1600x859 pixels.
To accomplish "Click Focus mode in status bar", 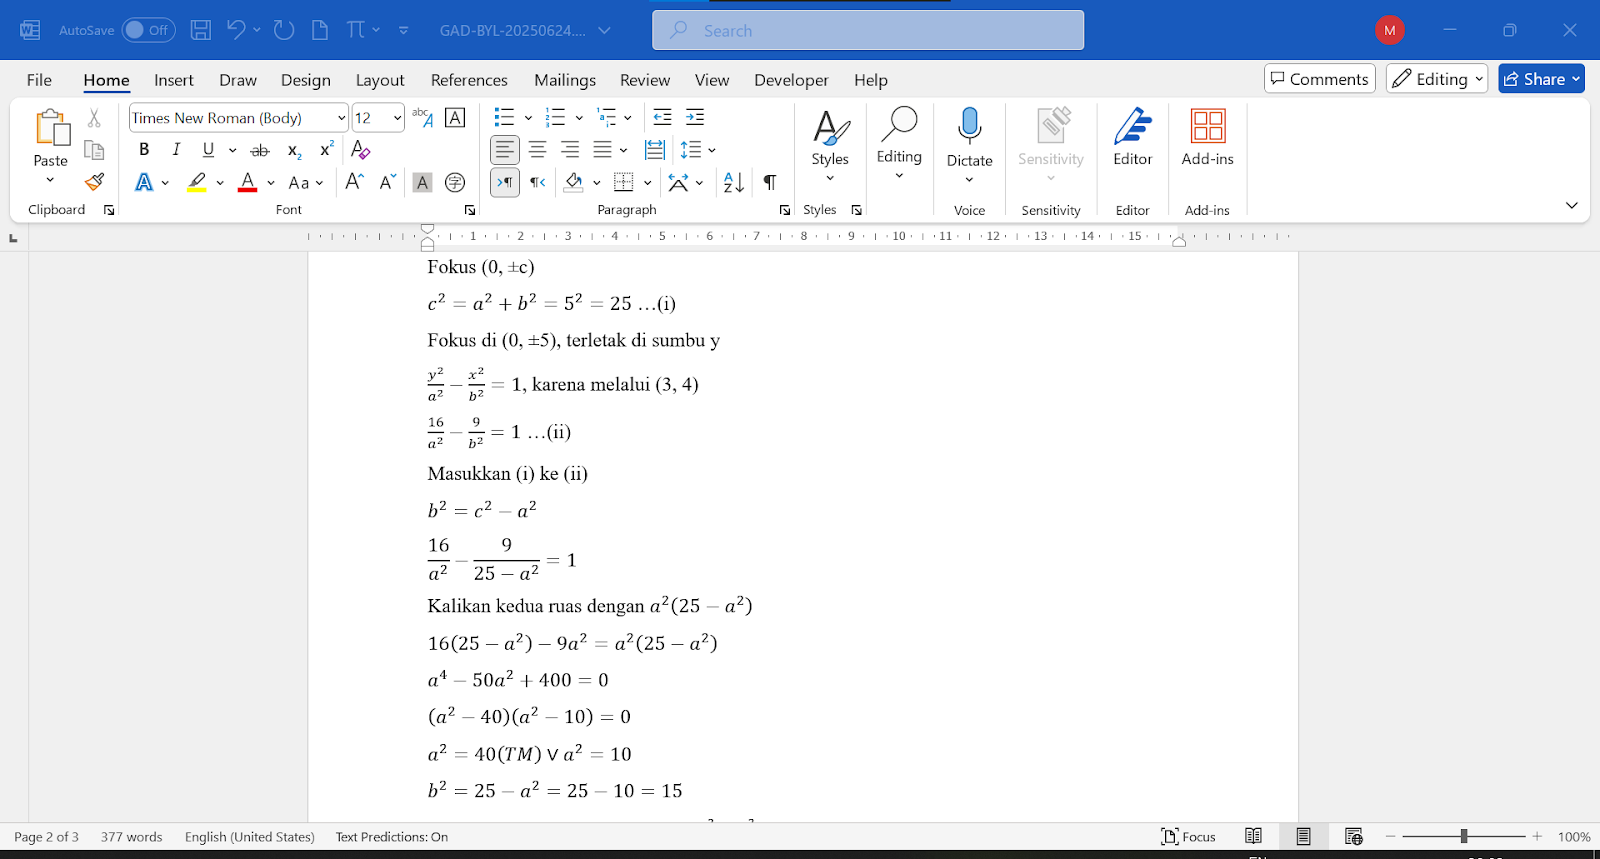I will pyautogui.click(x=1189, y=837).
